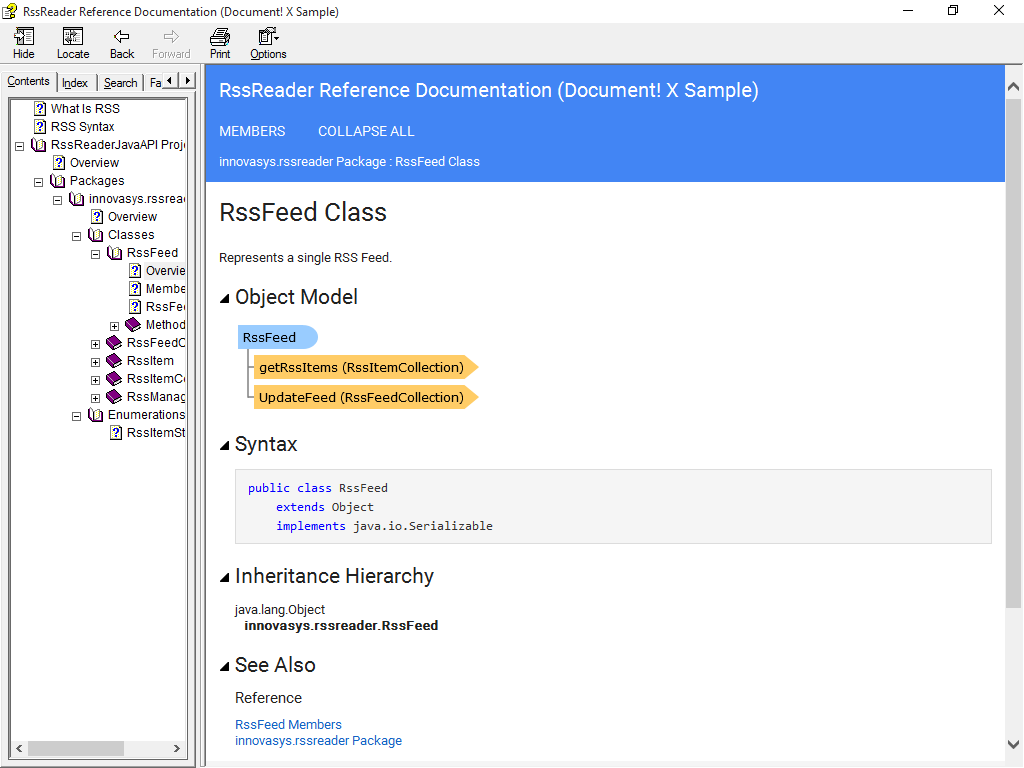Collapse the Object Model section
Screen dimensions: 1024x768
pos(225,298)
